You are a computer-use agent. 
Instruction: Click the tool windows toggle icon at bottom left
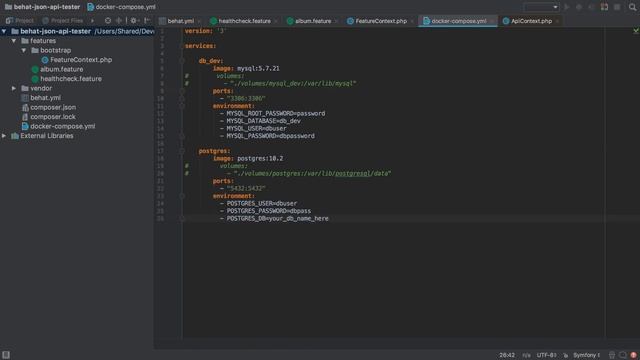pyautogui.click(x=6, y=355)
